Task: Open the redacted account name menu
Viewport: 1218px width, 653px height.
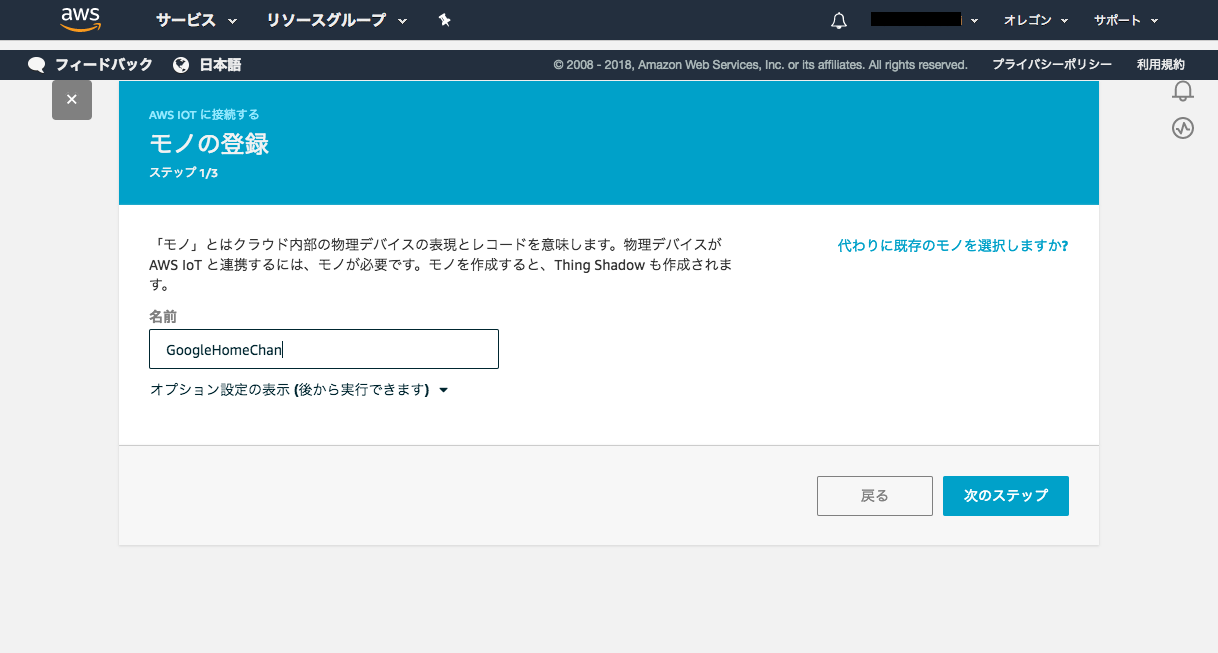Action: [x=924, y=20]
